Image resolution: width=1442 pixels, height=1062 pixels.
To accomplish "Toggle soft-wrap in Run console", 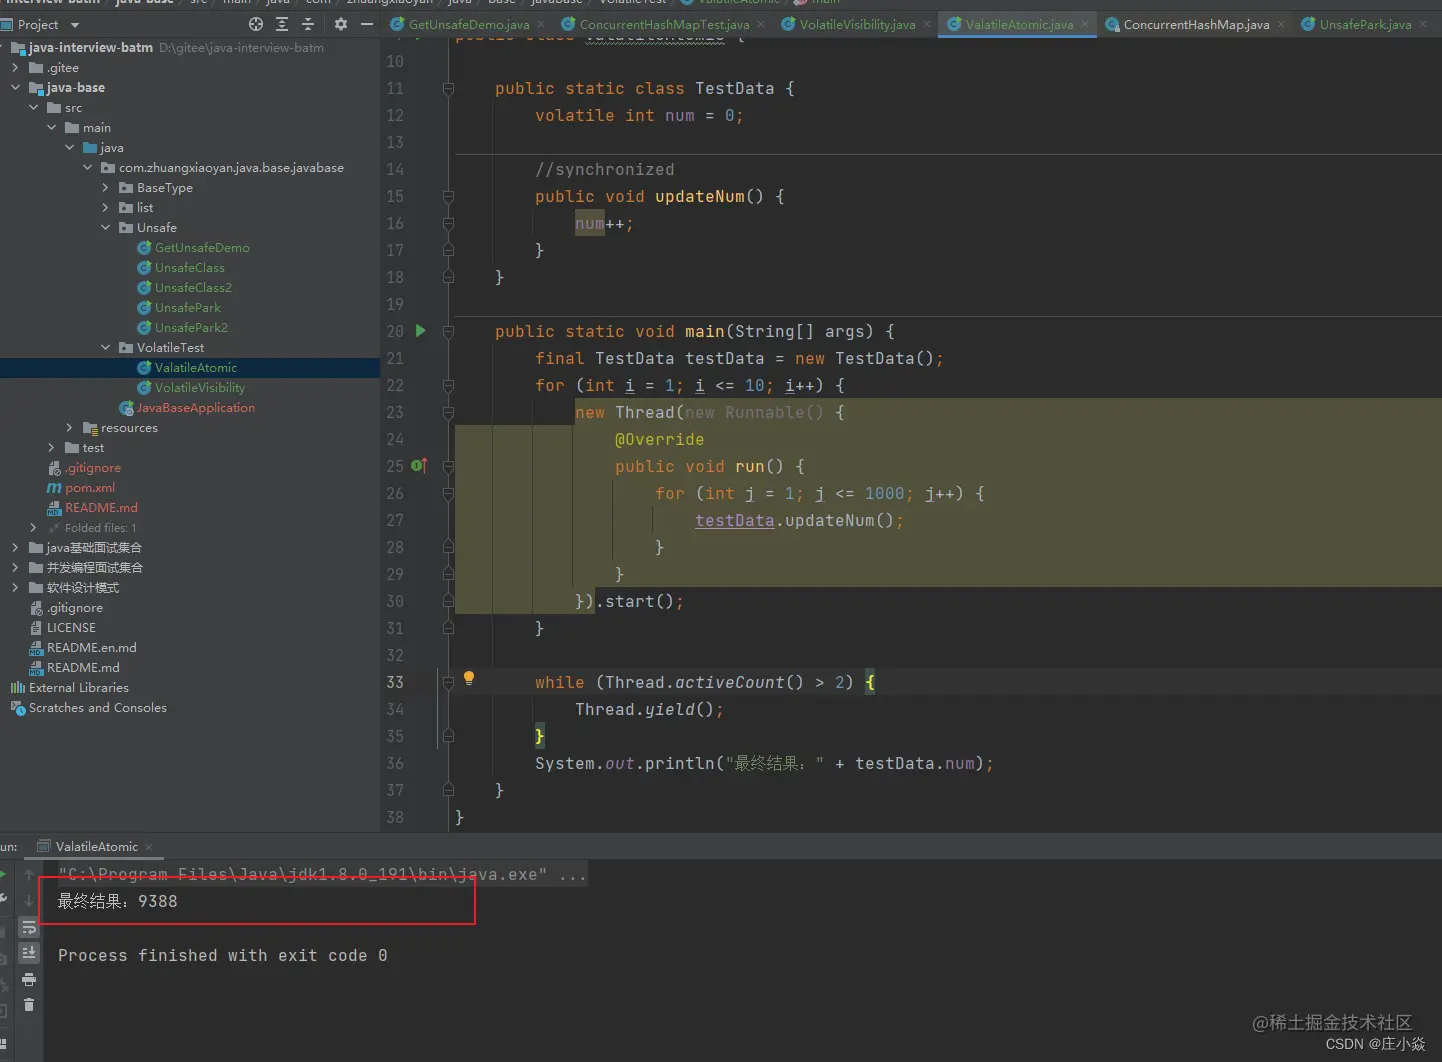I will (29, 928).
